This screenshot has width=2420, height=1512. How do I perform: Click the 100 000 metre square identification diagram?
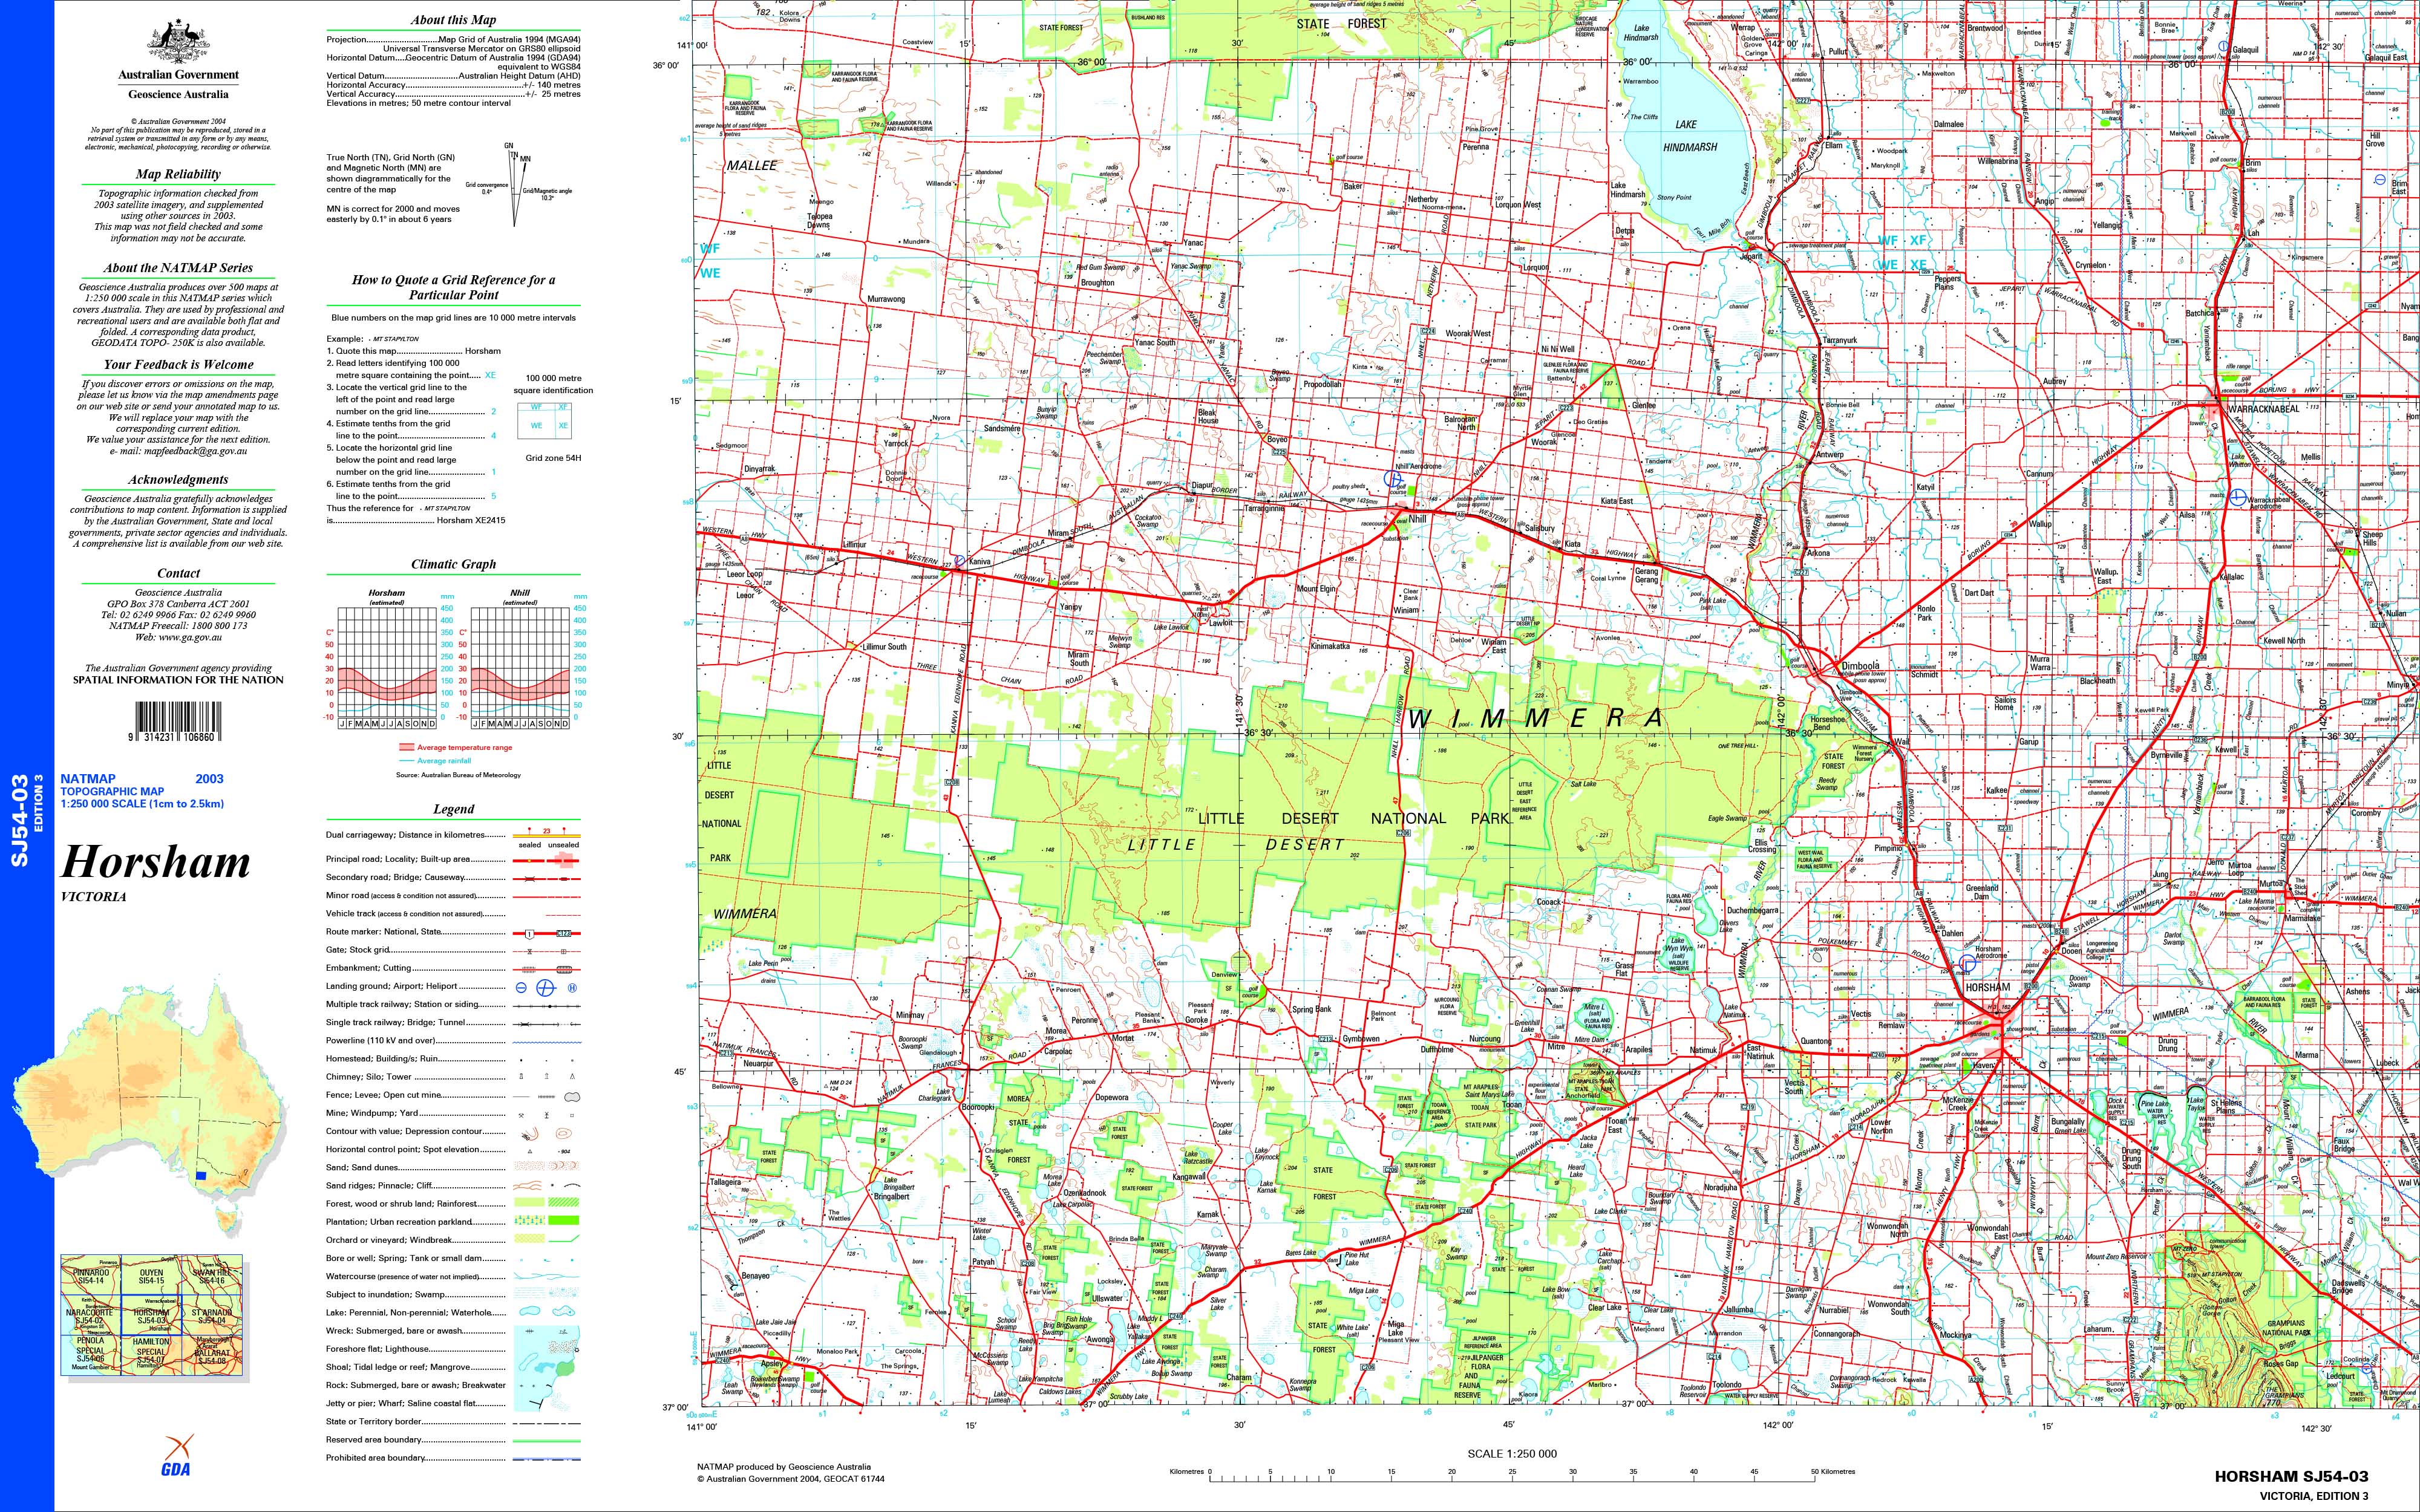pos(543,420)
